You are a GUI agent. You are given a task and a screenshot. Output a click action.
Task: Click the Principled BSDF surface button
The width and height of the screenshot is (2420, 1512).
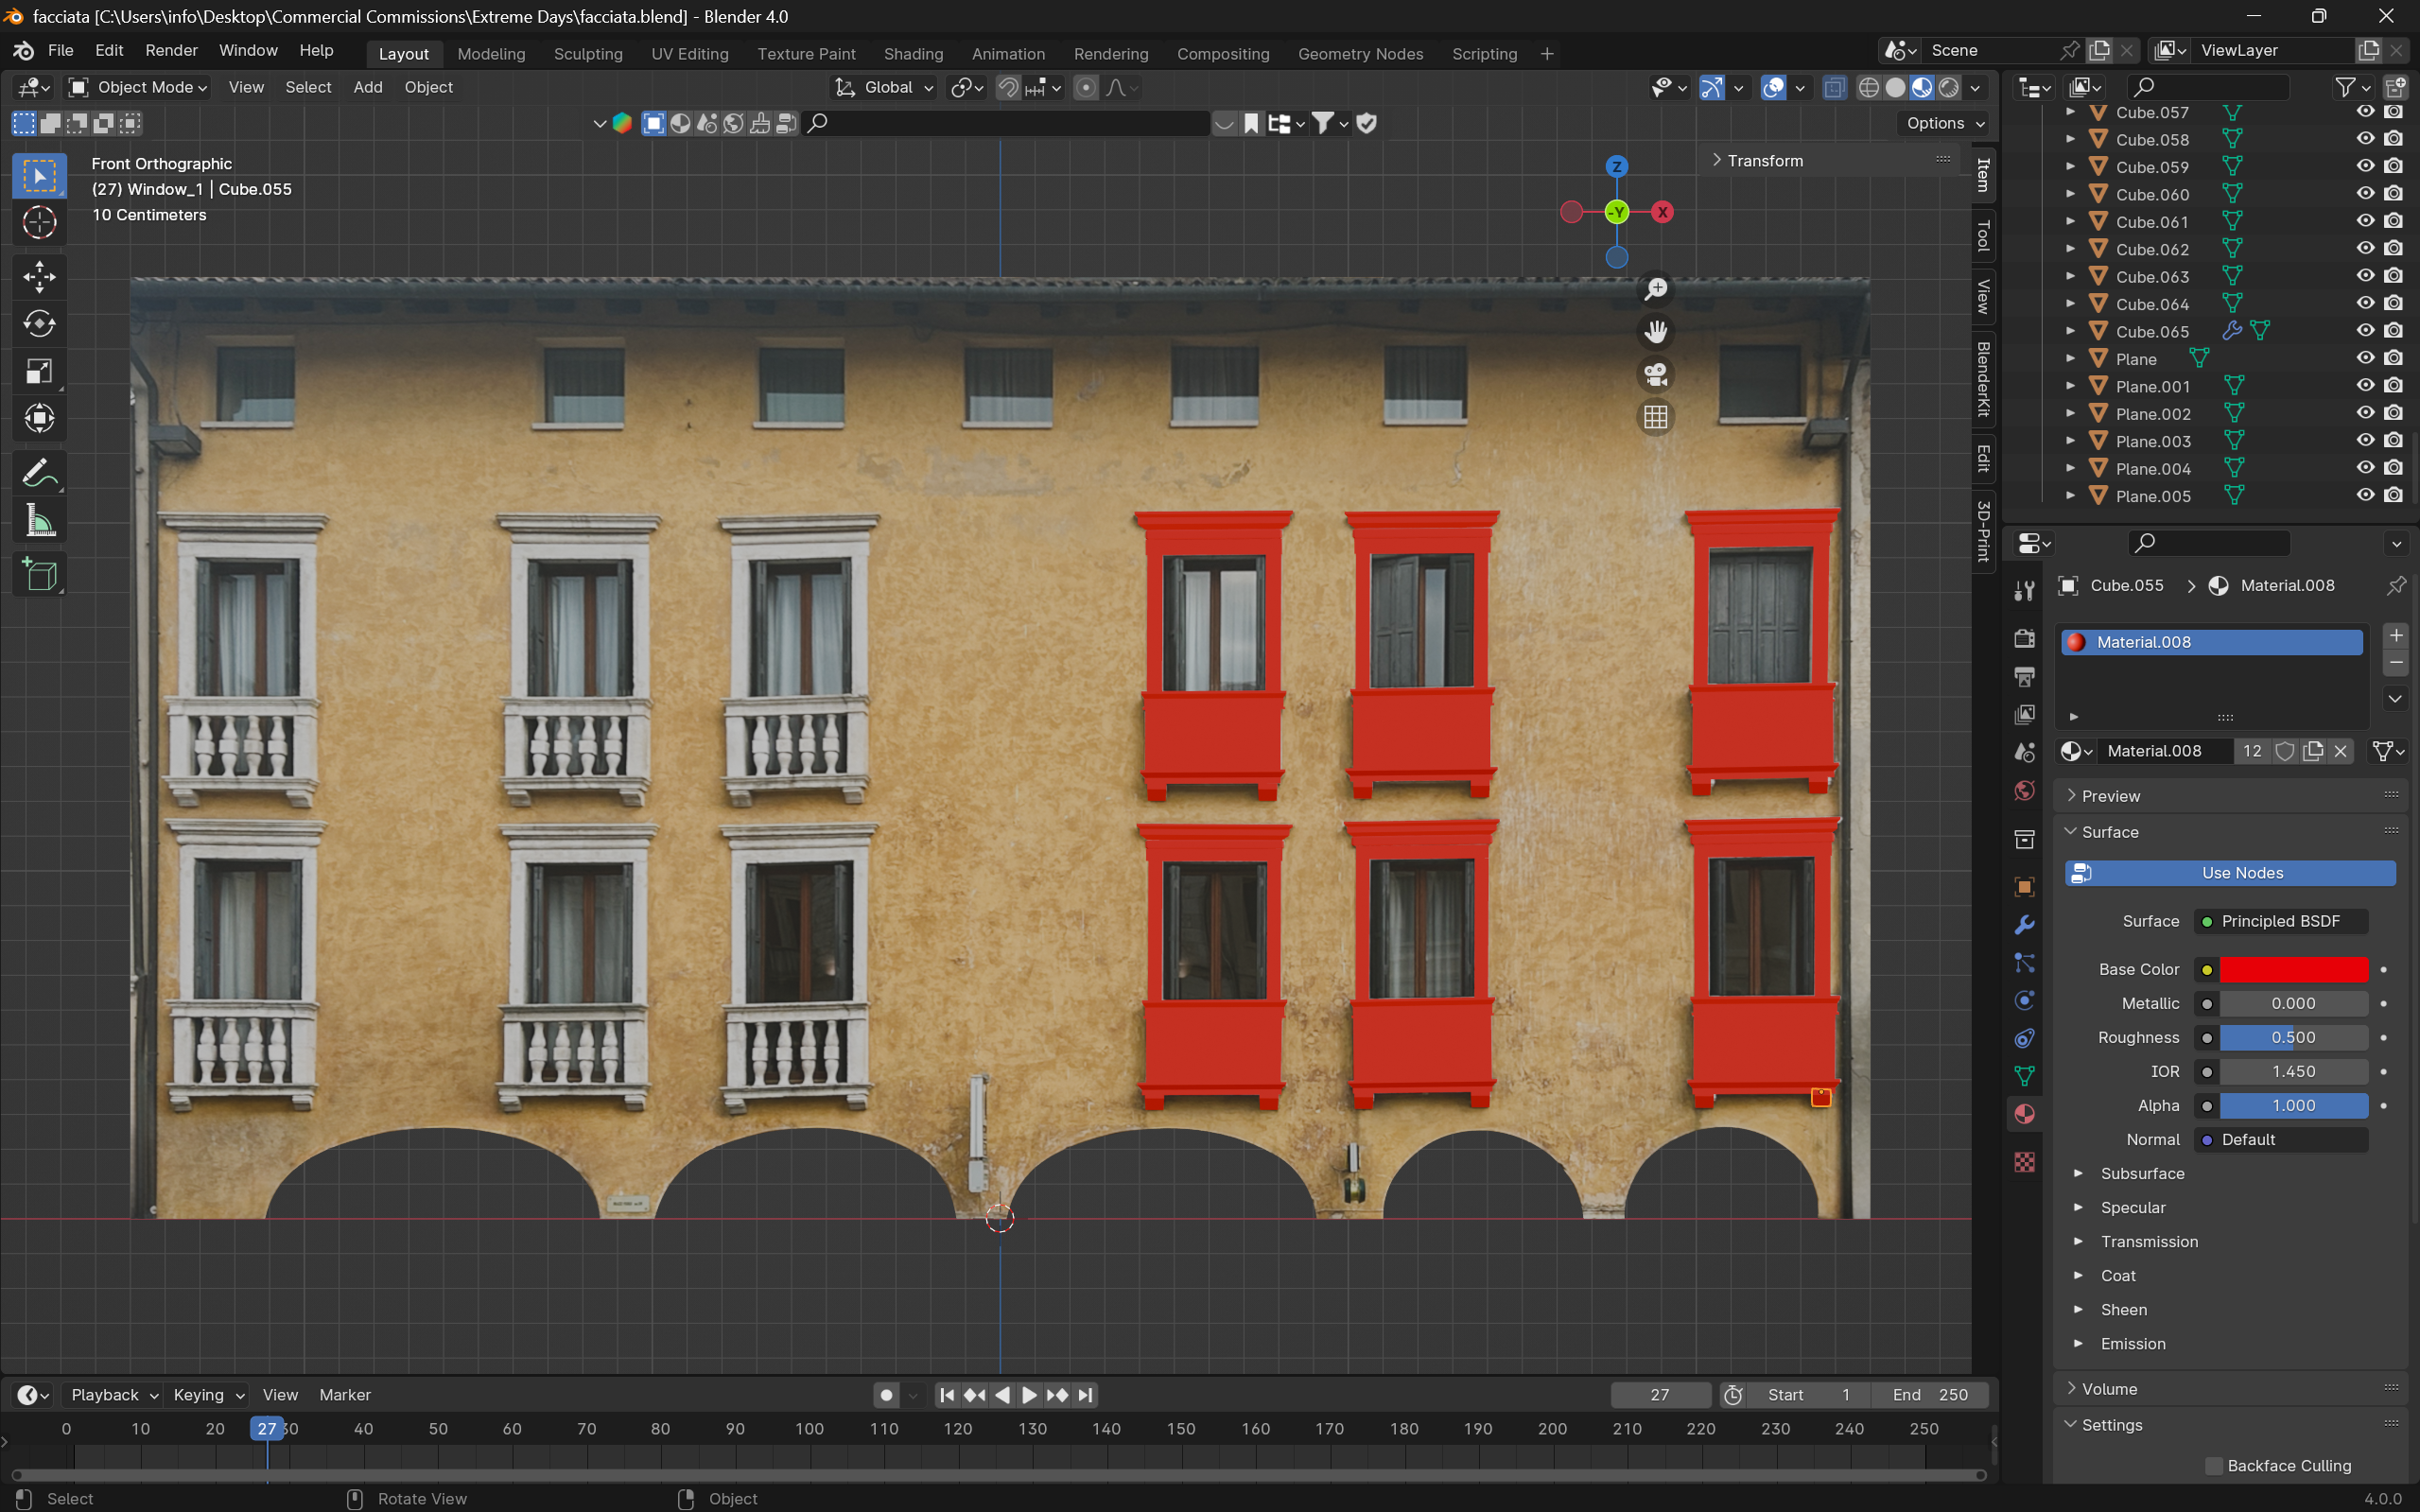click(2280, 921)
